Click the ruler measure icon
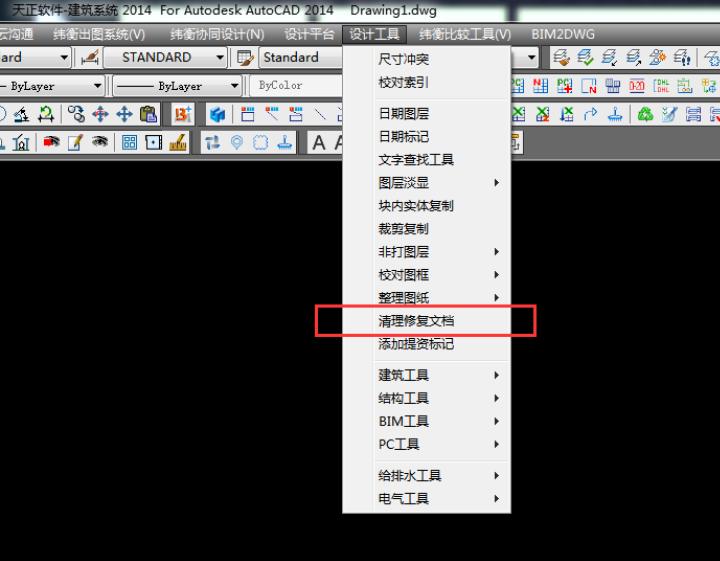Screen dimensions: 720x561 (x=179, y=142)
